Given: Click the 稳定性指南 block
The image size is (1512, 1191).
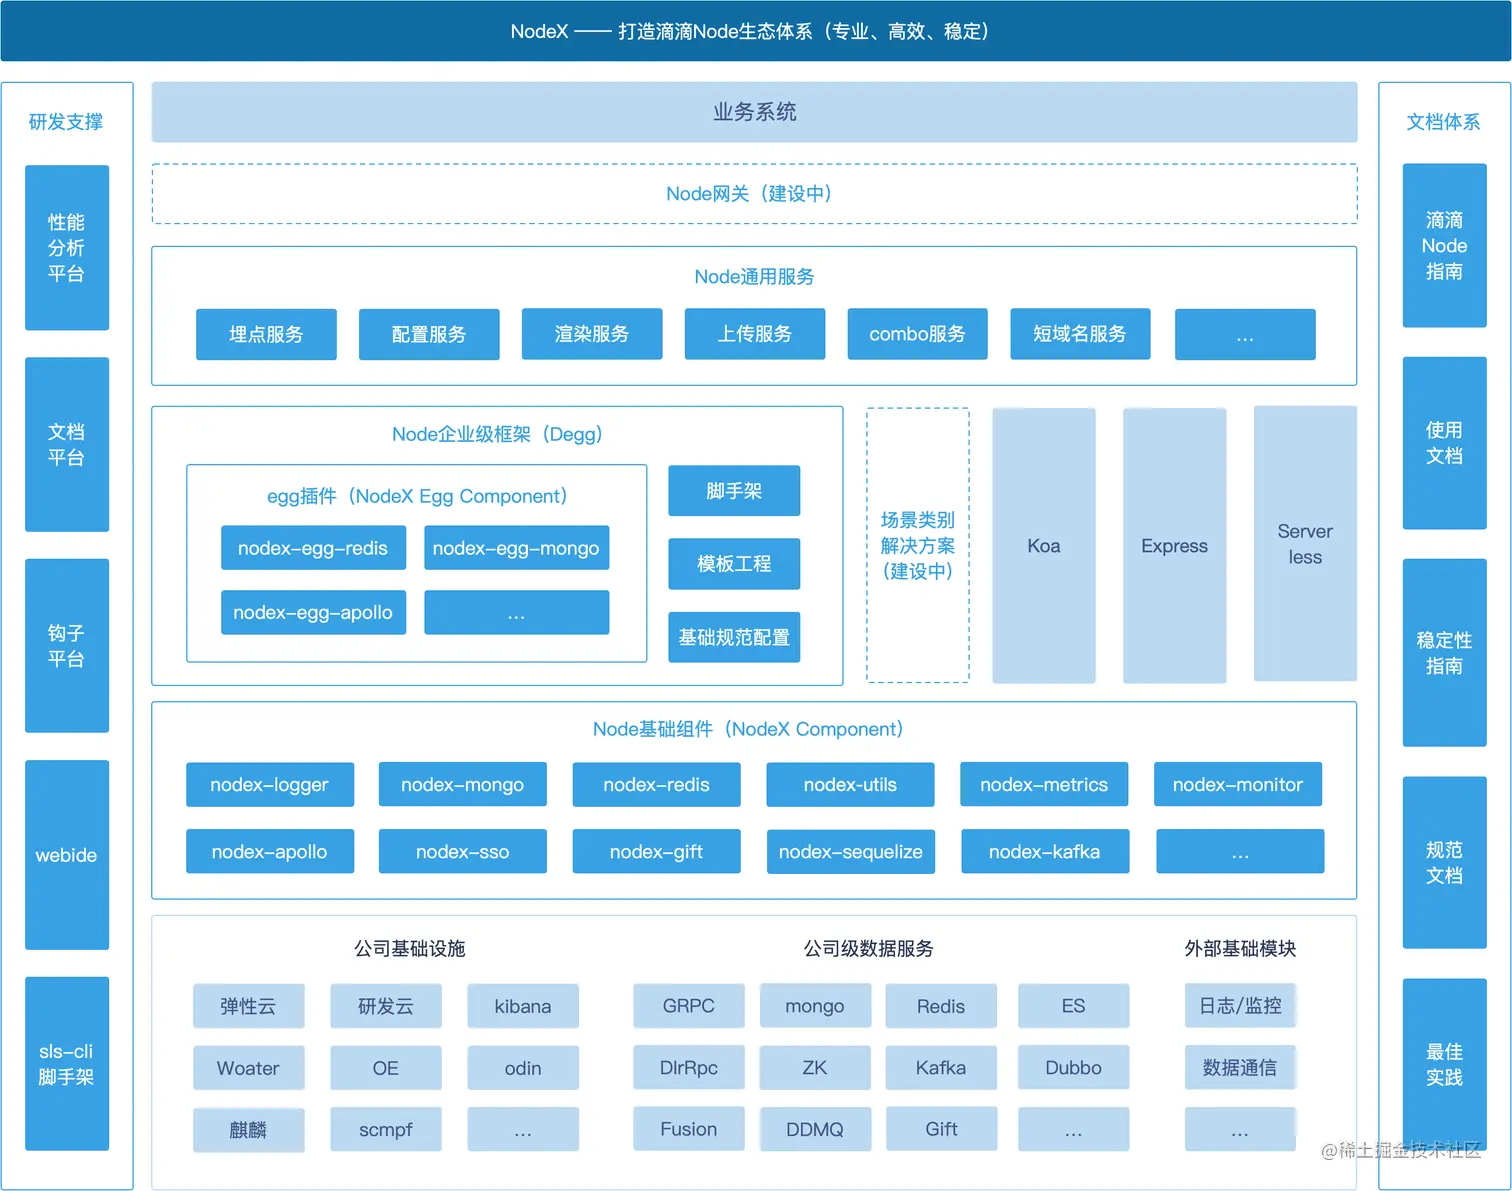Looking at the screenshot, I should tap(1444, 653).
